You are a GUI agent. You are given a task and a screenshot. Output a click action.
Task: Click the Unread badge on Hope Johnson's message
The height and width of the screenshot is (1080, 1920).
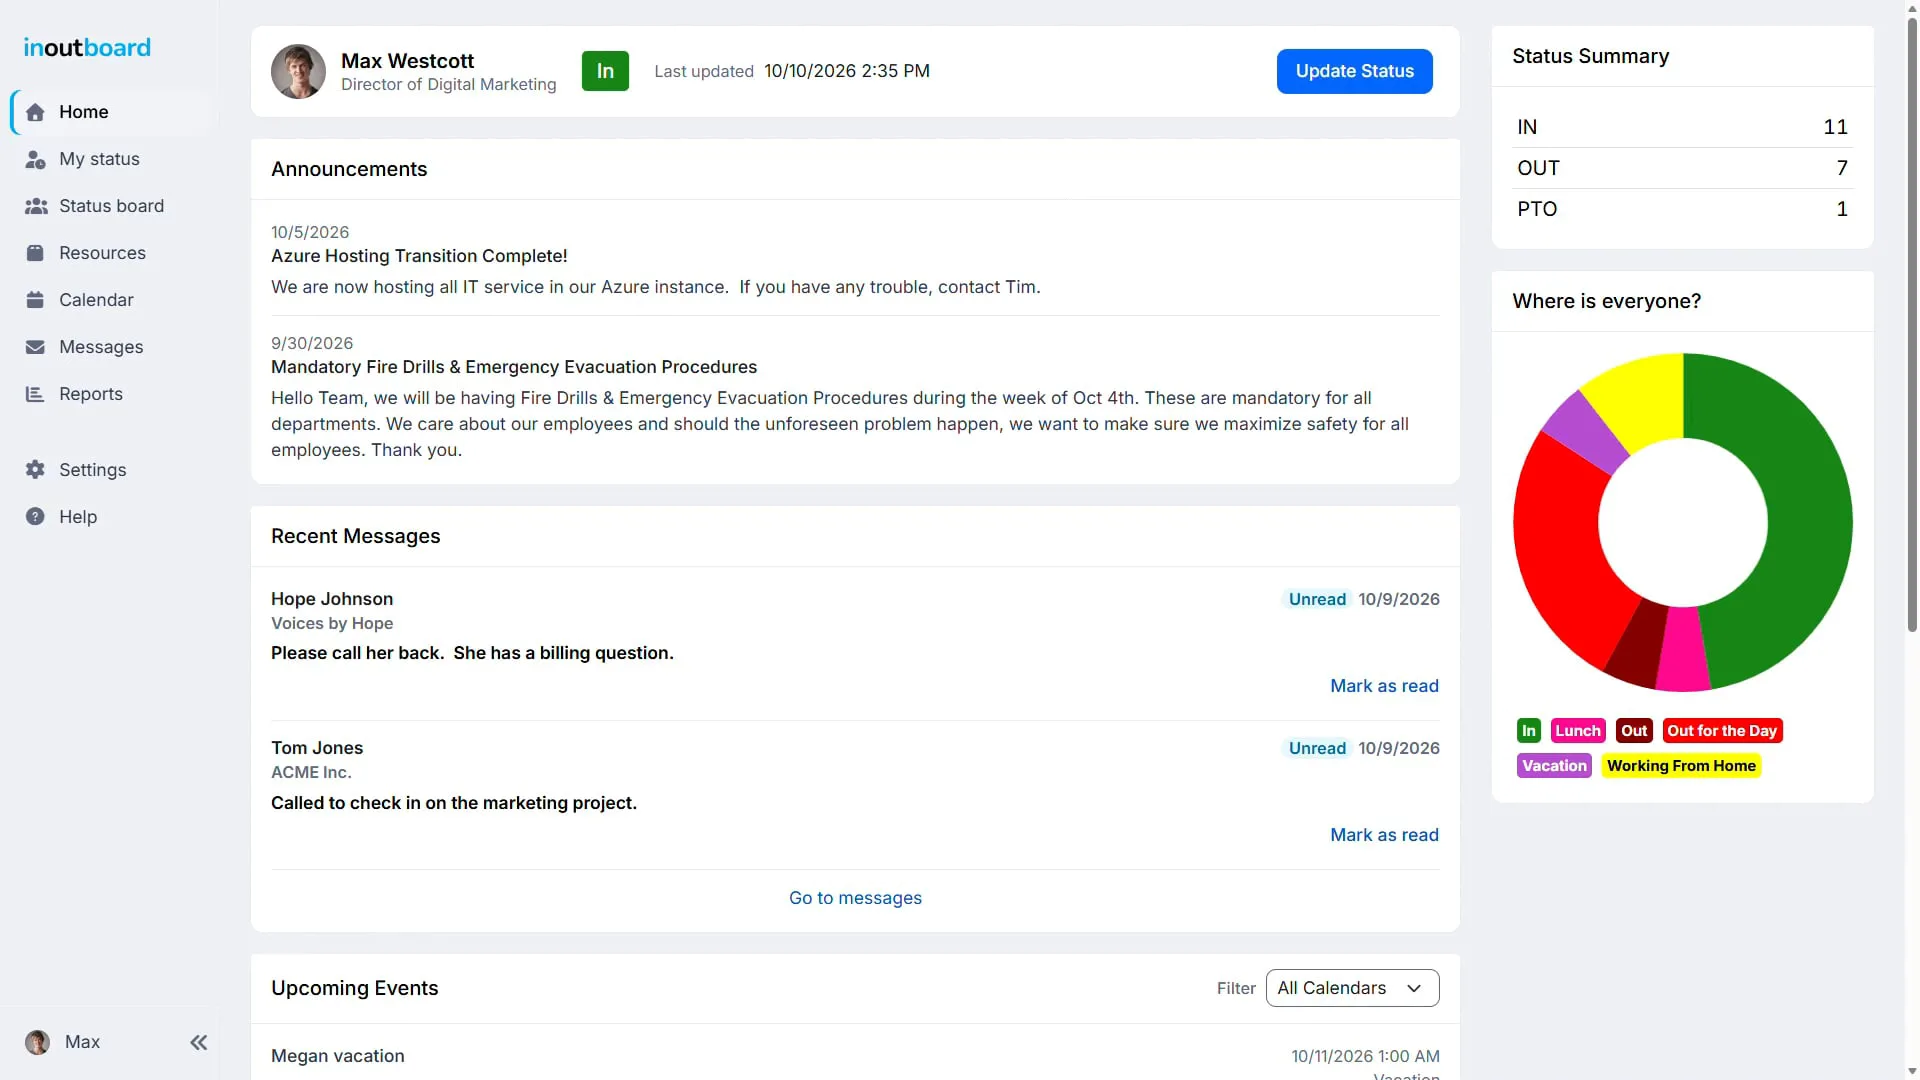(1317, 599)
